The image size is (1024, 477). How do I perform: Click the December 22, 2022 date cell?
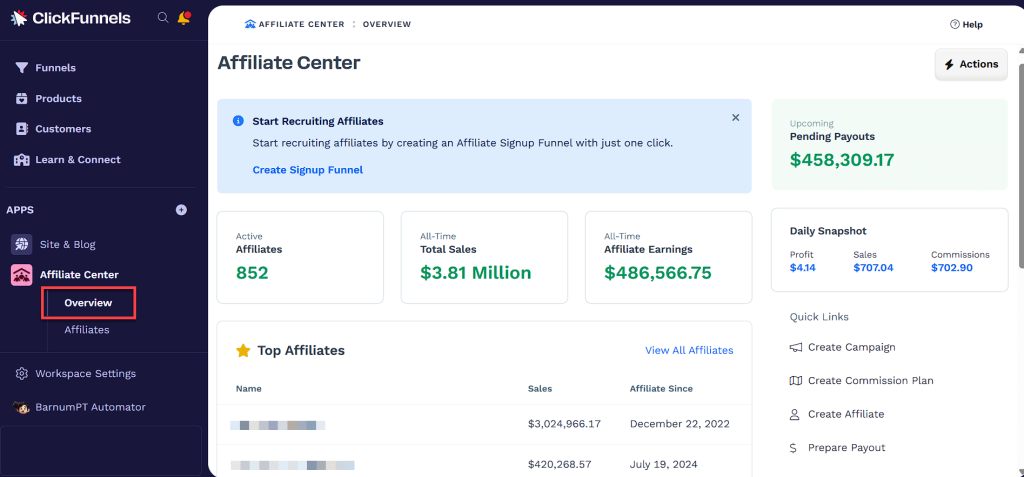[x=680, y=424]
